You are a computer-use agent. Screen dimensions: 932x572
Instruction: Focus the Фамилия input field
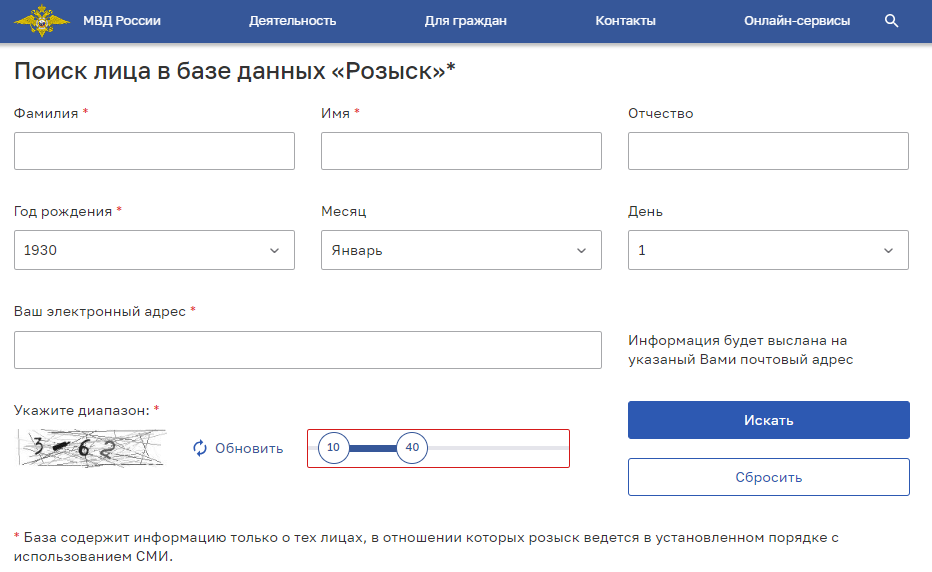[x=154, y=151]
